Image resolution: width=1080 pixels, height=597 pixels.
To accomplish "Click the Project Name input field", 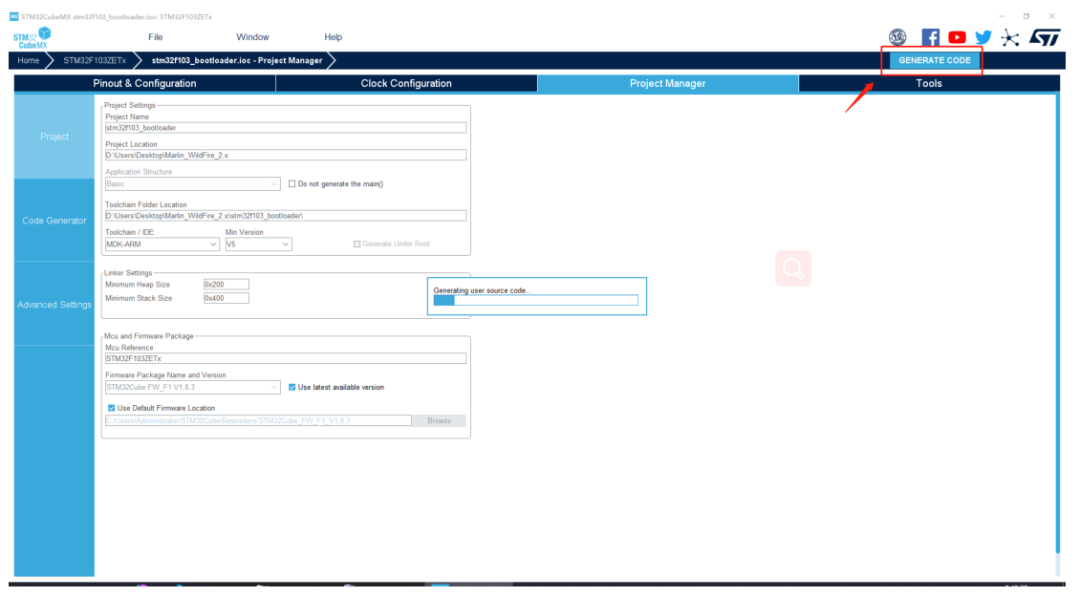I will (285, 127).
